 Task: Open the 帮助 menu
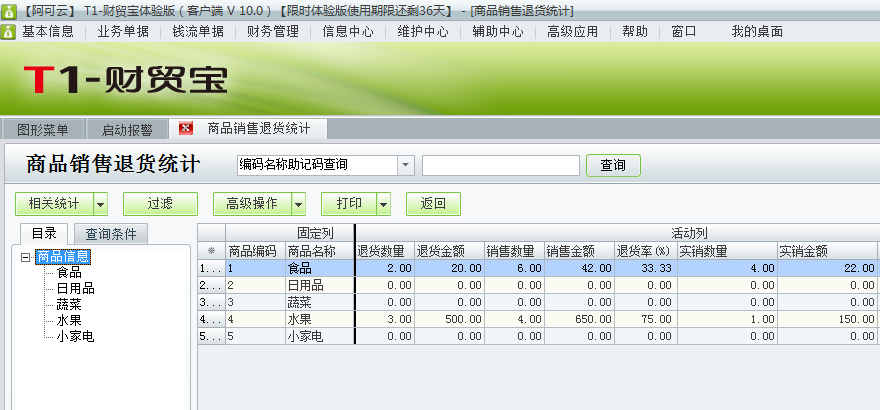[635, 32]
